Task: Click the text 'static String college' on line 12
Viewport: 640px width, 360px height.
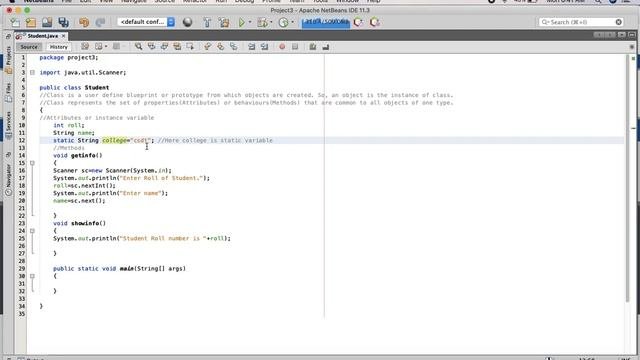Action: (90, 140)
